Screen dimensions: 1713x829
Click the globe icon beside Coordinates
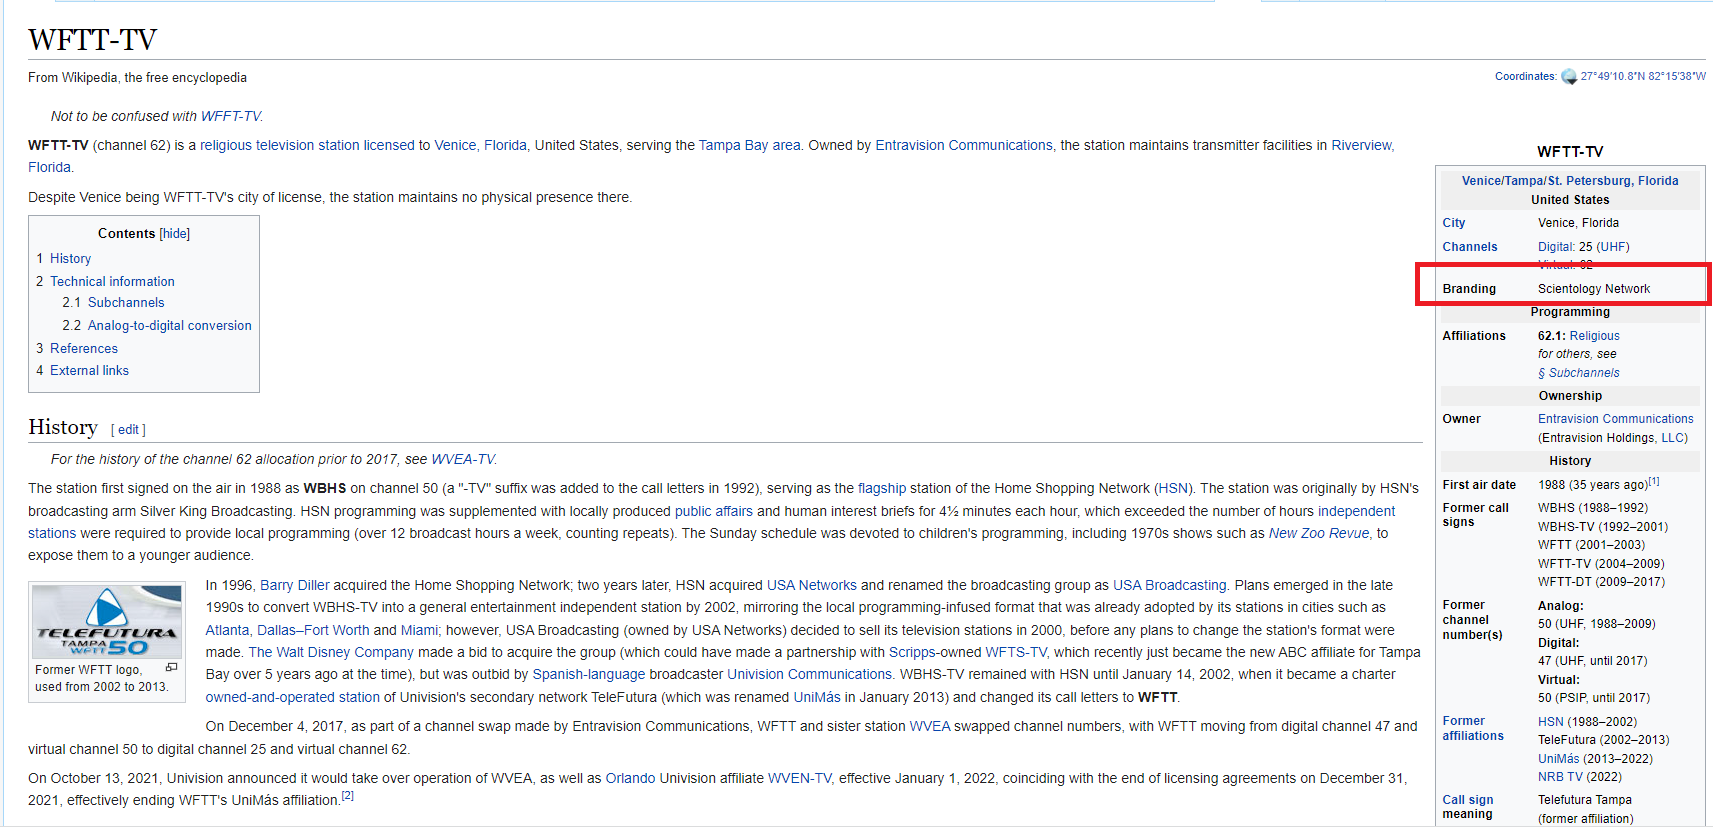click(1568, 77)
